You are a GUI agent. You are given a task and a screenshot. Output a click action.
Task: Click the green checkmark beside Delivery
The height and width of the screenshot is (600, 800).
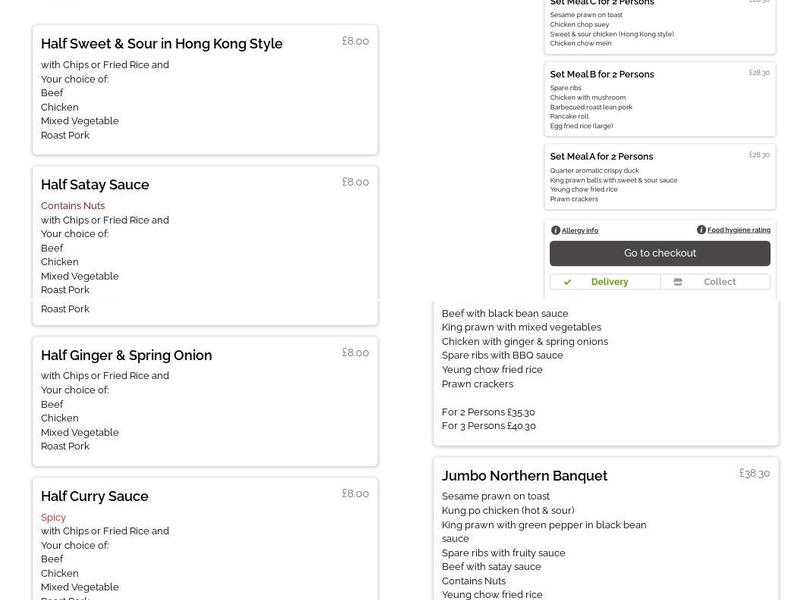point(569,281)
